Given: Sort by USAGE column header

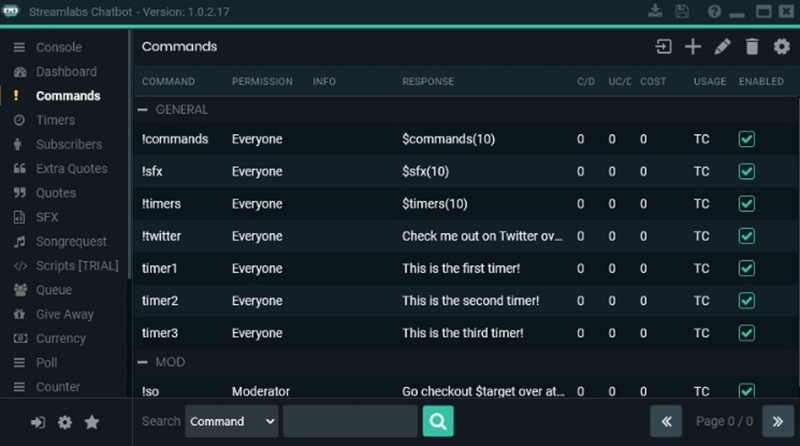Looking at the screenshot, I should click(x=710, y=82).
